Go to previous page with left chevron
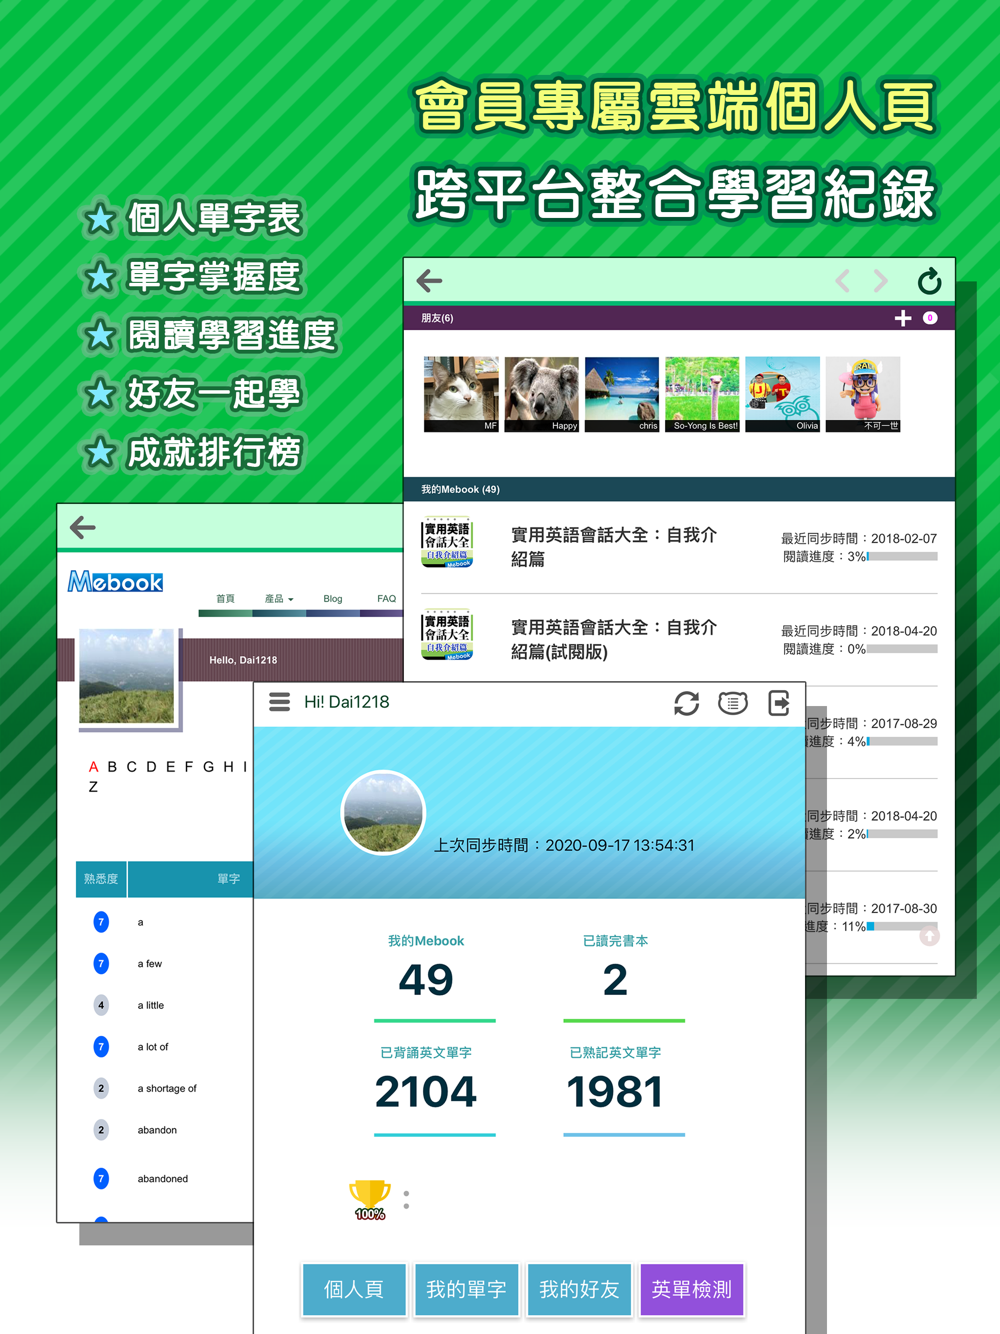This screenshot has height=1334, width=1000. pos(843,281)
